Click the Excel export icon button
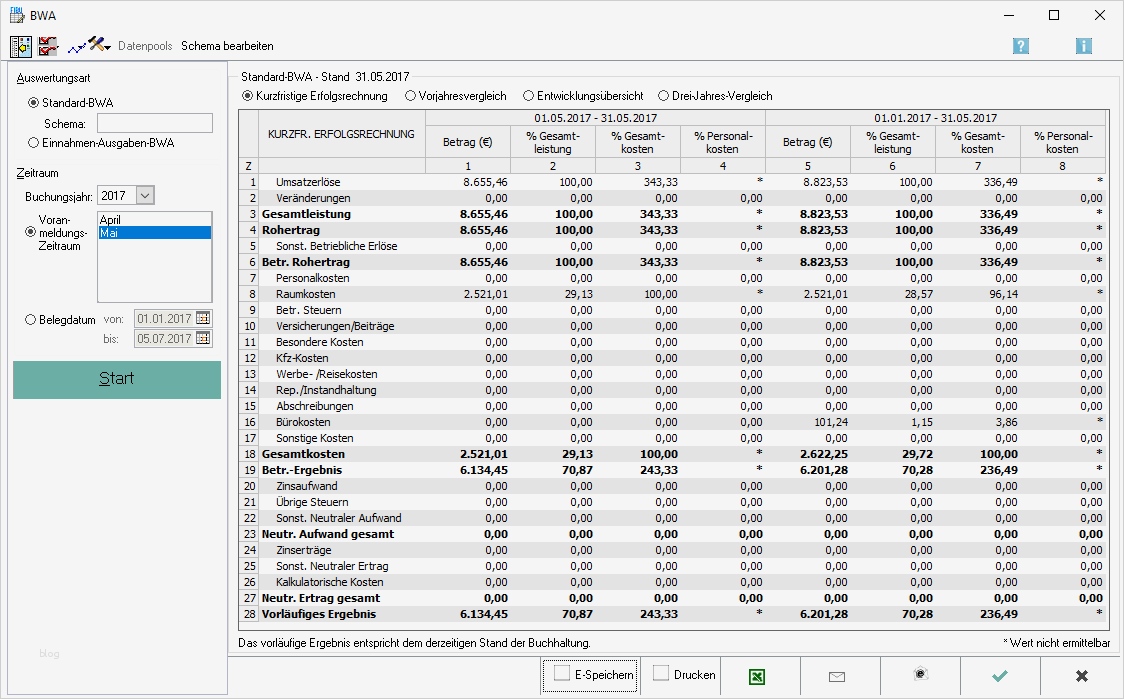 pyautogui.click(x=759, y=676)
